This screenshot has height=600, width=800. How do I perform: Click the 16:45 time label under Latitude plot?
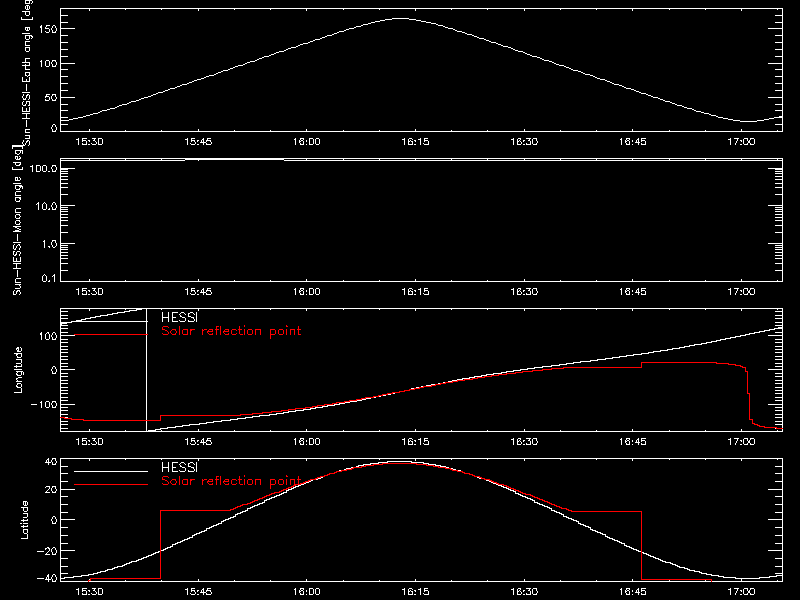pos(633,592)
